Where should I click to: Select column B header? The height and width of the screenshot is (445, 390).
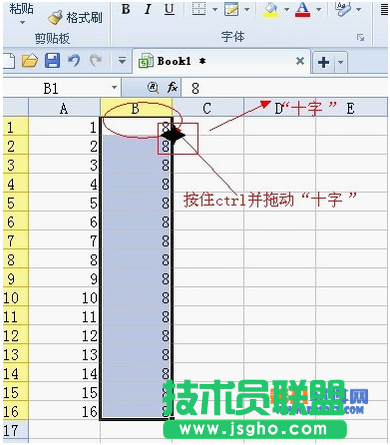(136, 108)
